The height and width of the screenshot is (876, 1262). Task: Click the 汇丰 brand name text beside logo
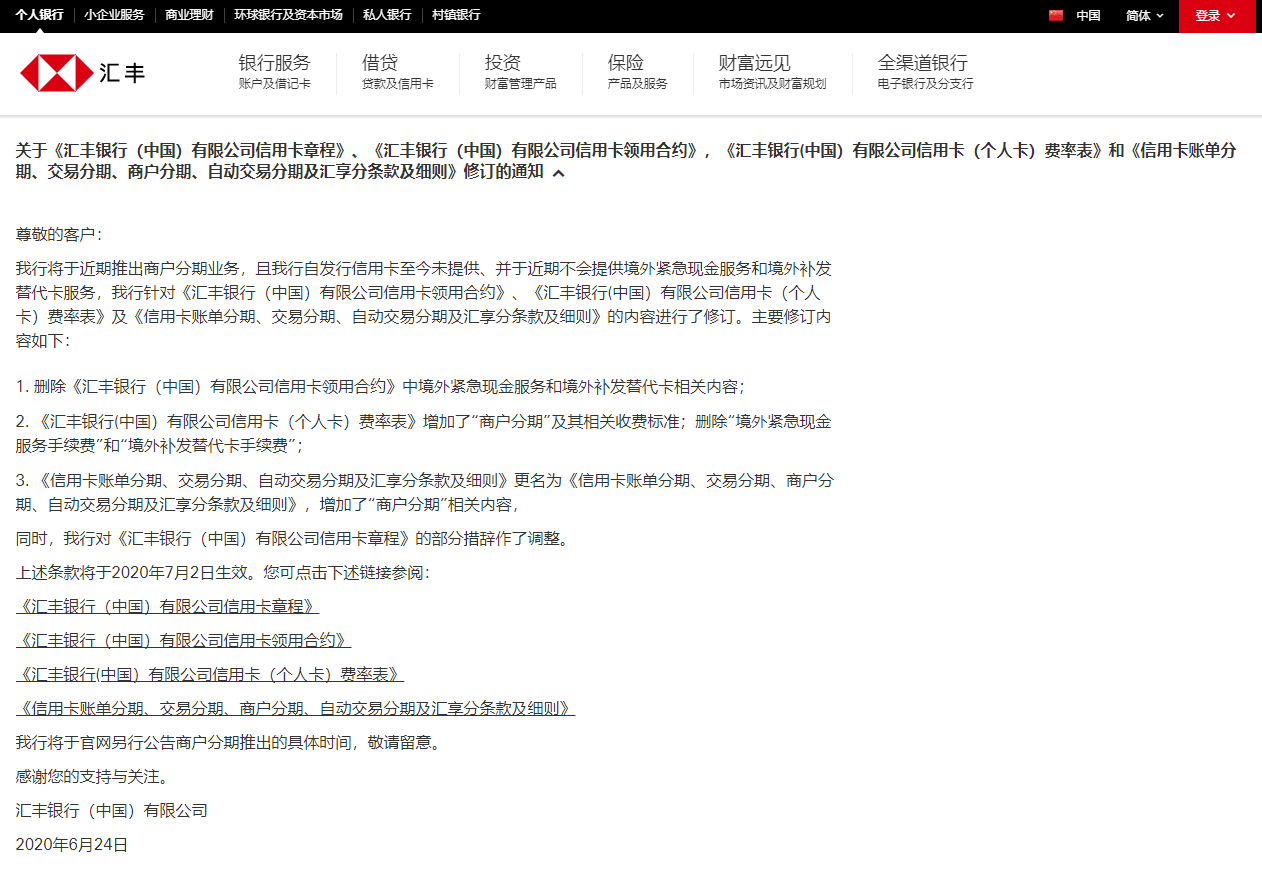click(x=122, y=74)
